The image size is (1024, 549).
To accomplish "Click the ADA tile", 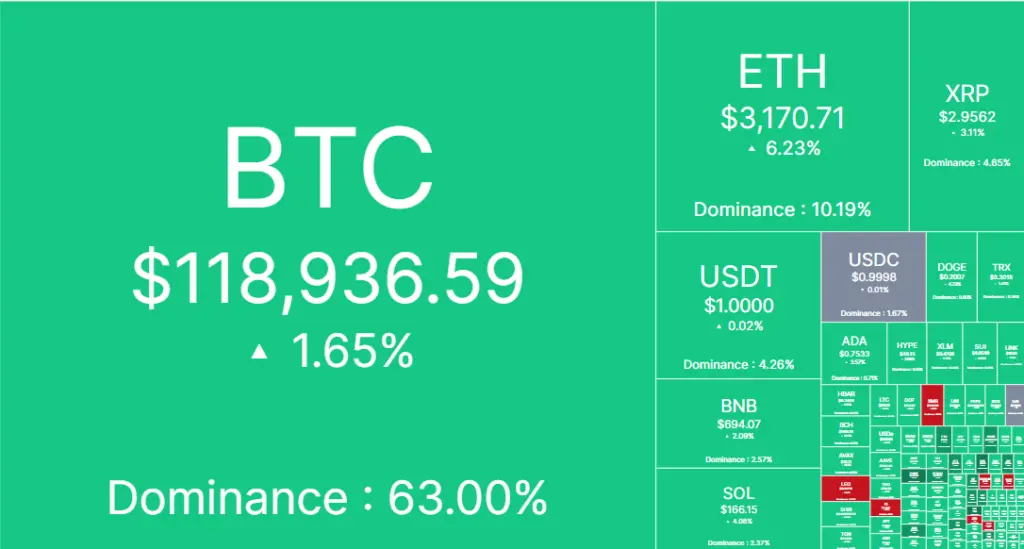I will [x=854, y=352].
